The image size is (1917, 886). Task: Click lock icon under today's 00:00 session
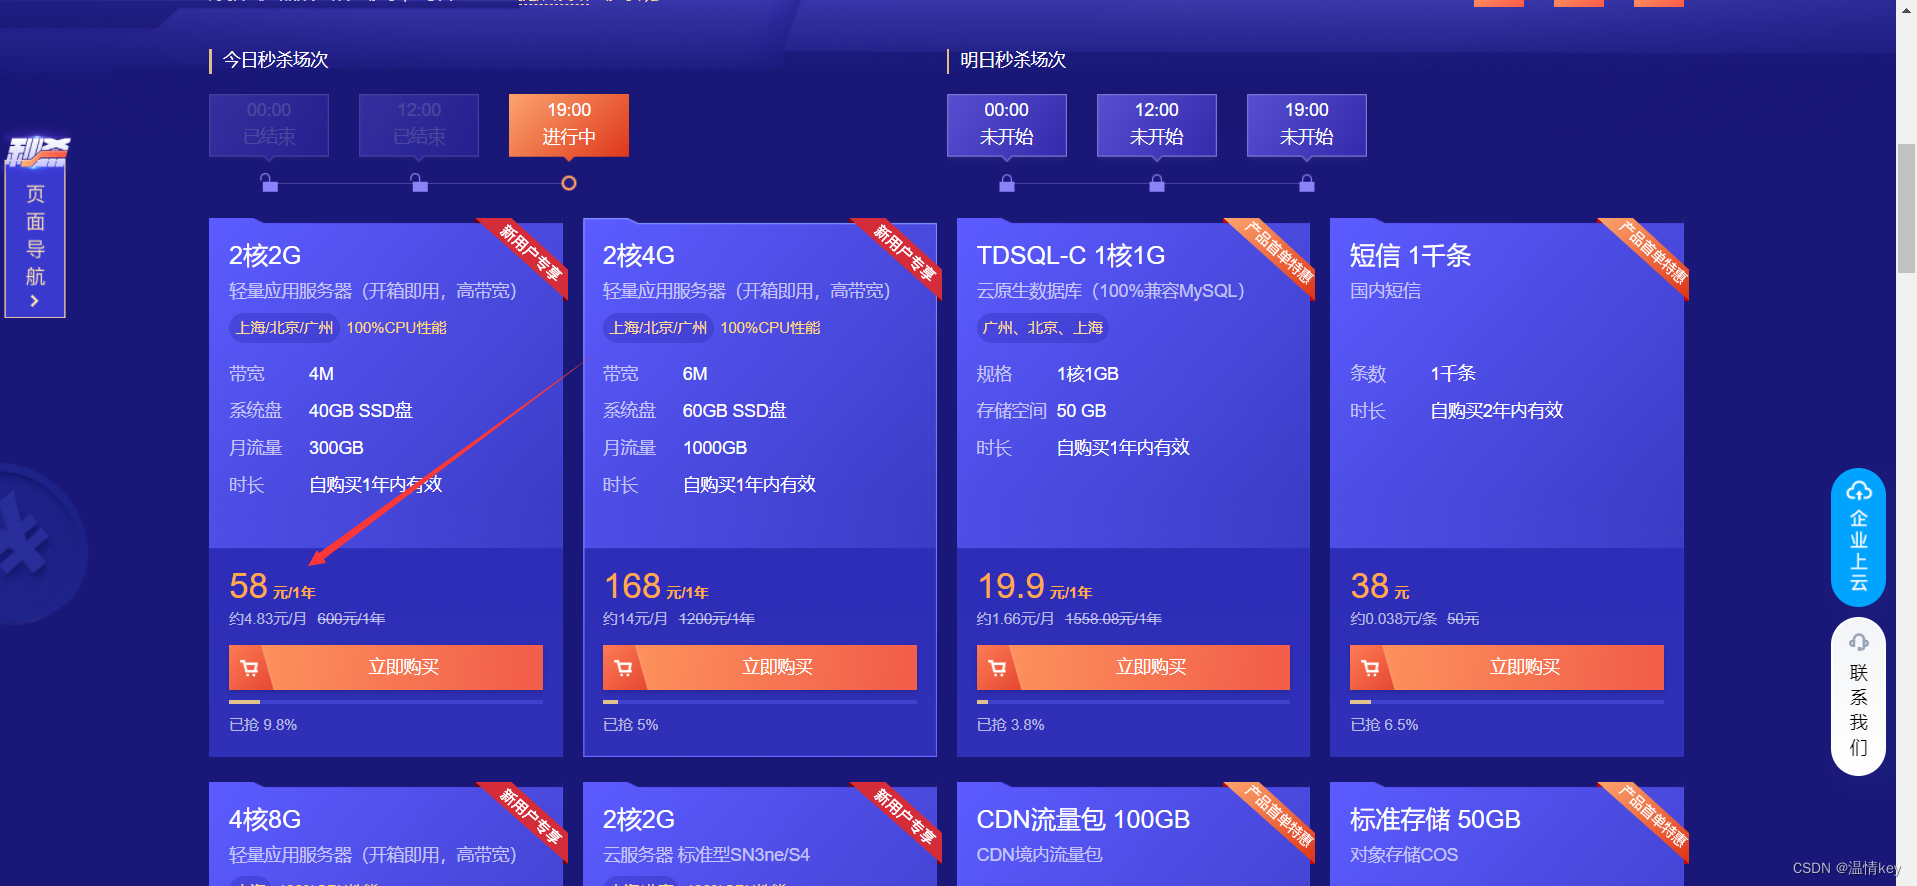pos(269,183)
